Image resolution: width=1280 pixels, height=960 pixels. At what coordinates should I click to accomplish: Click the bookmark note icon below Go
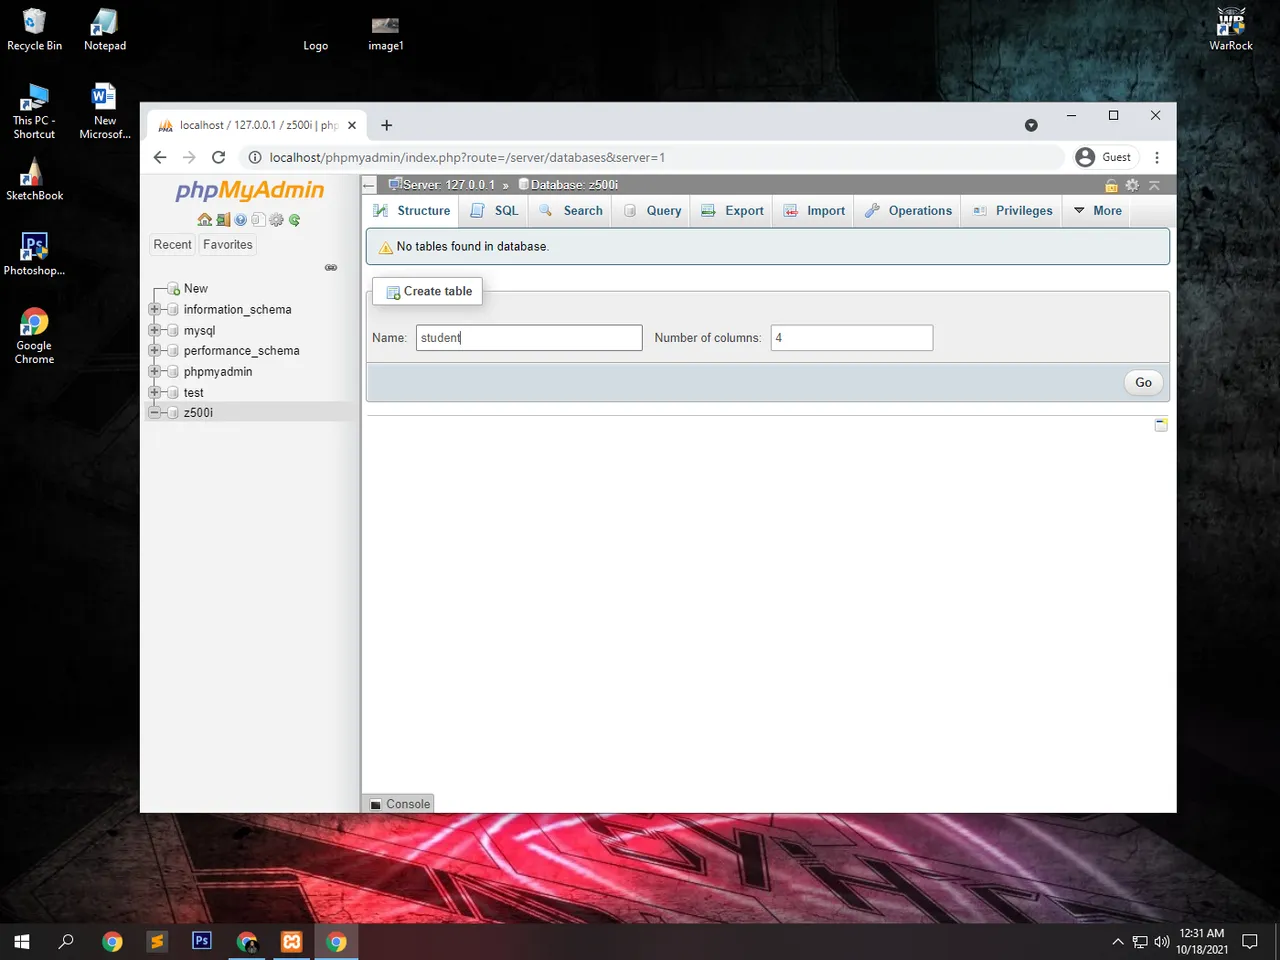tap(1161, 425)
